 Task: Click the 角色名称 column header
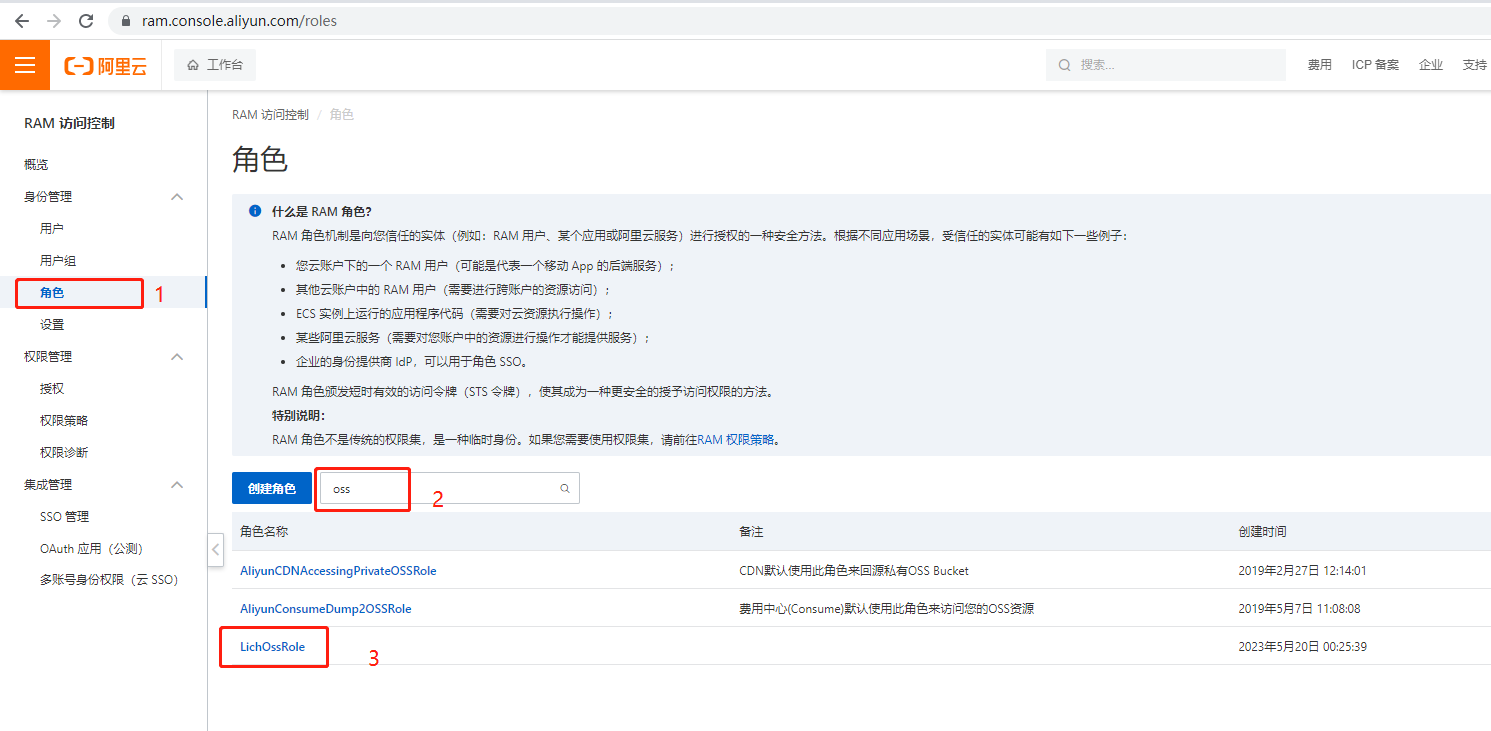[x=264, y=532]
